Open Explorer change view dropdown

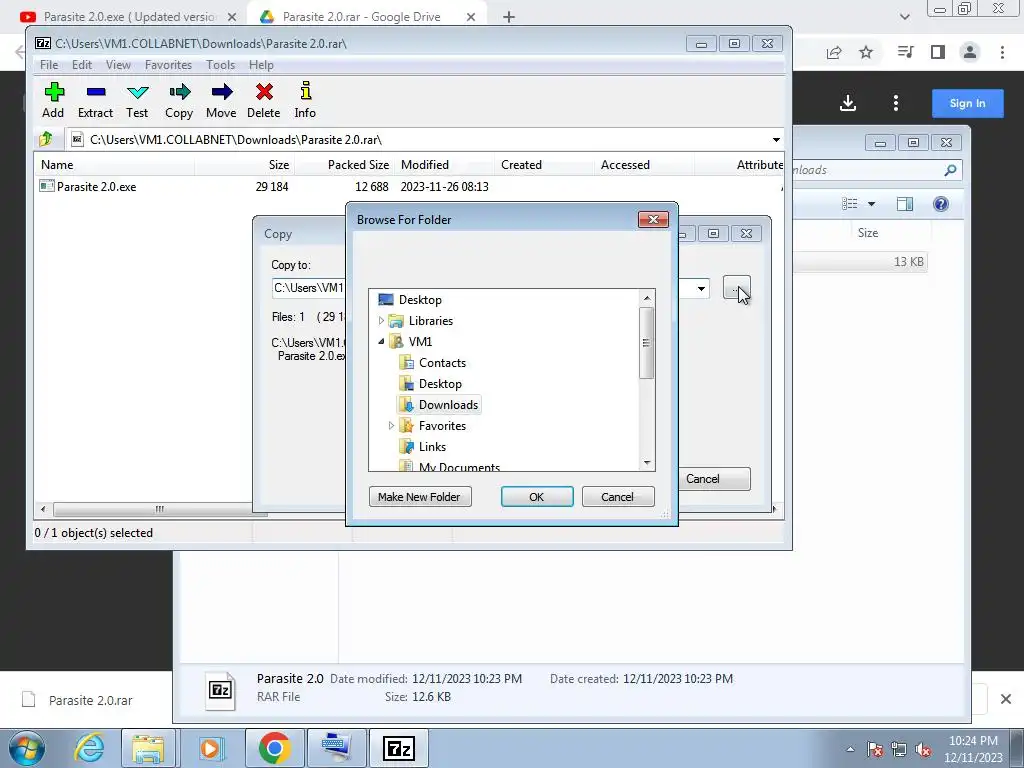click(871, 204)
